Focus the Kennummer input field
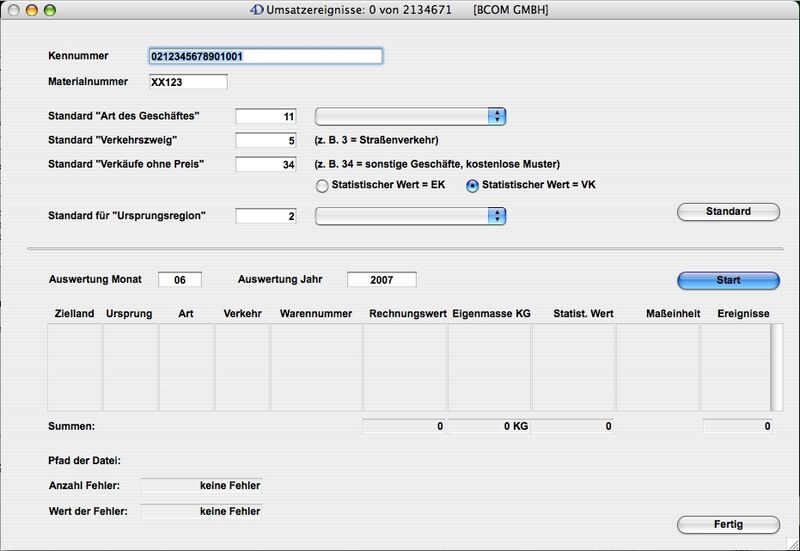This screenshot has width=800, height=551. [265, 57]
